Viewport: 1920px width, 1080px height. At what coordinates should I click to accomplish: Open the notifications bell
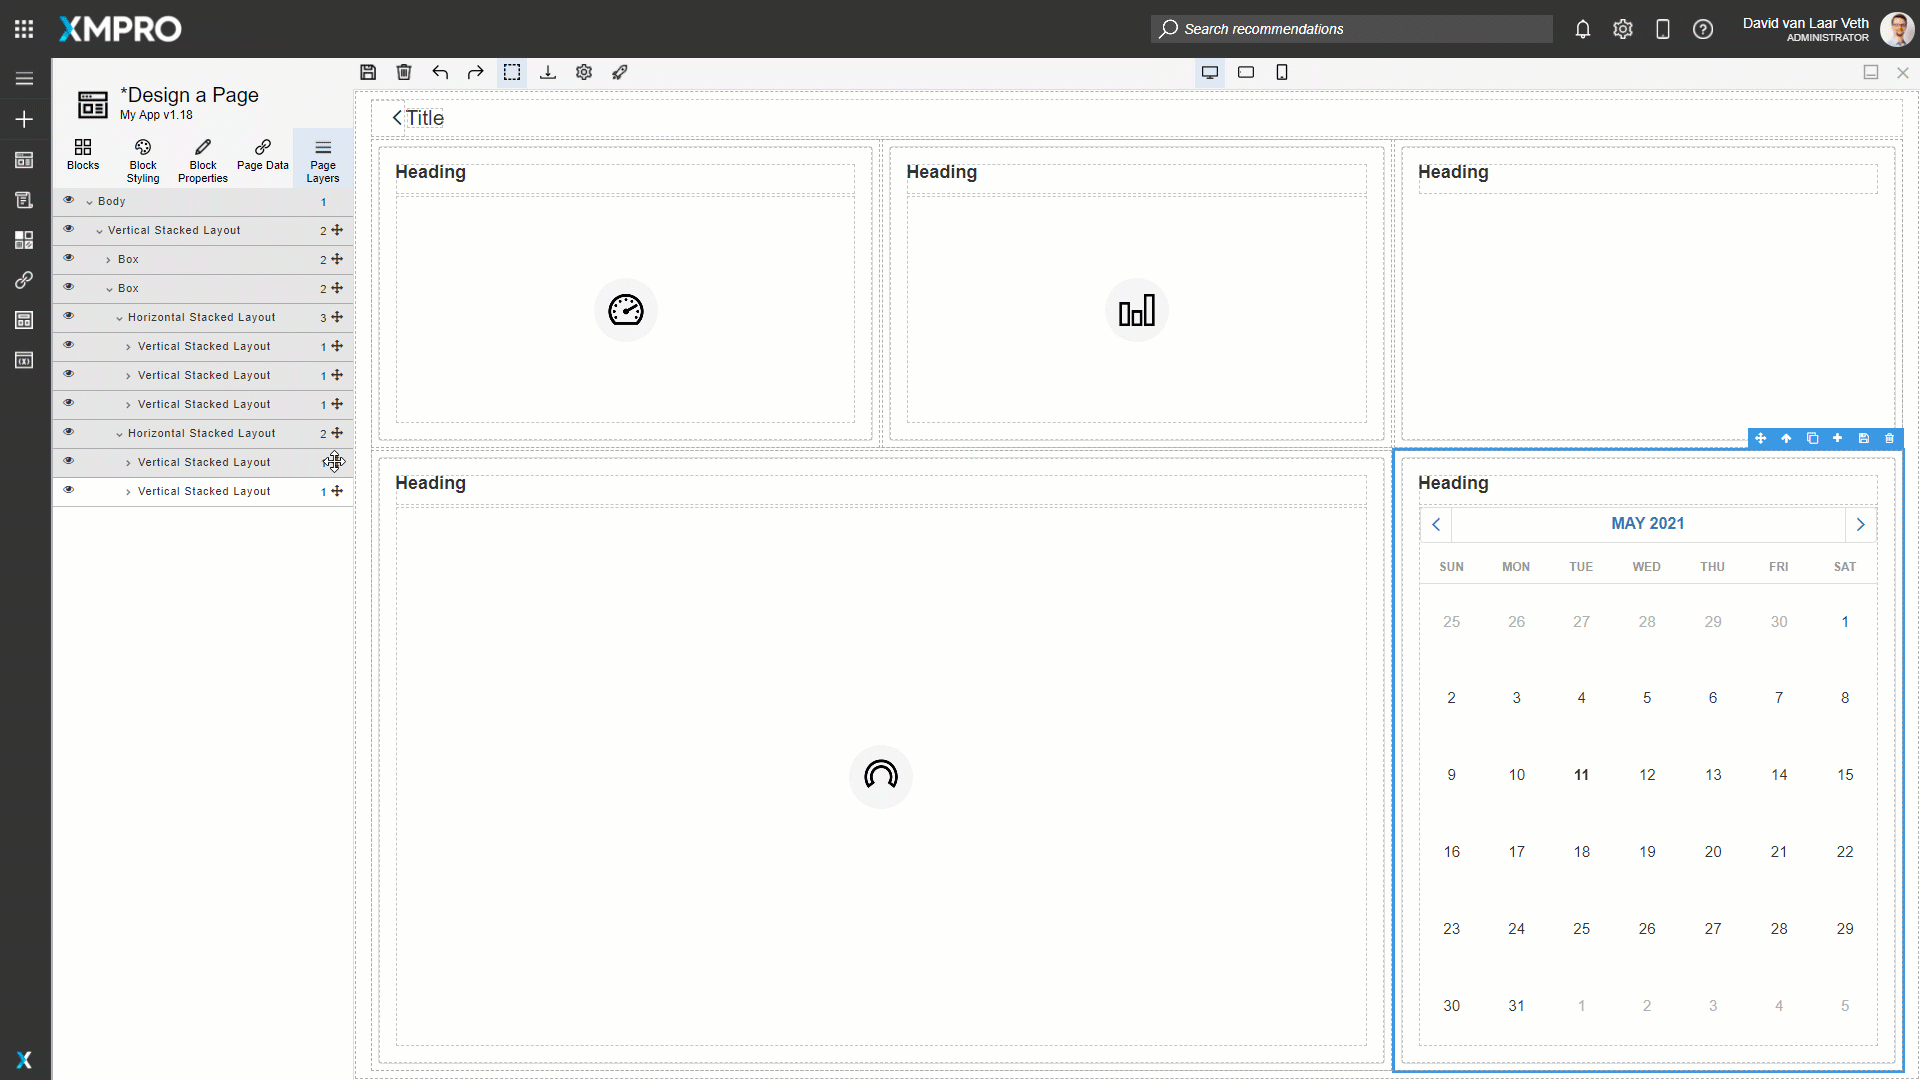pos(1583,29)
